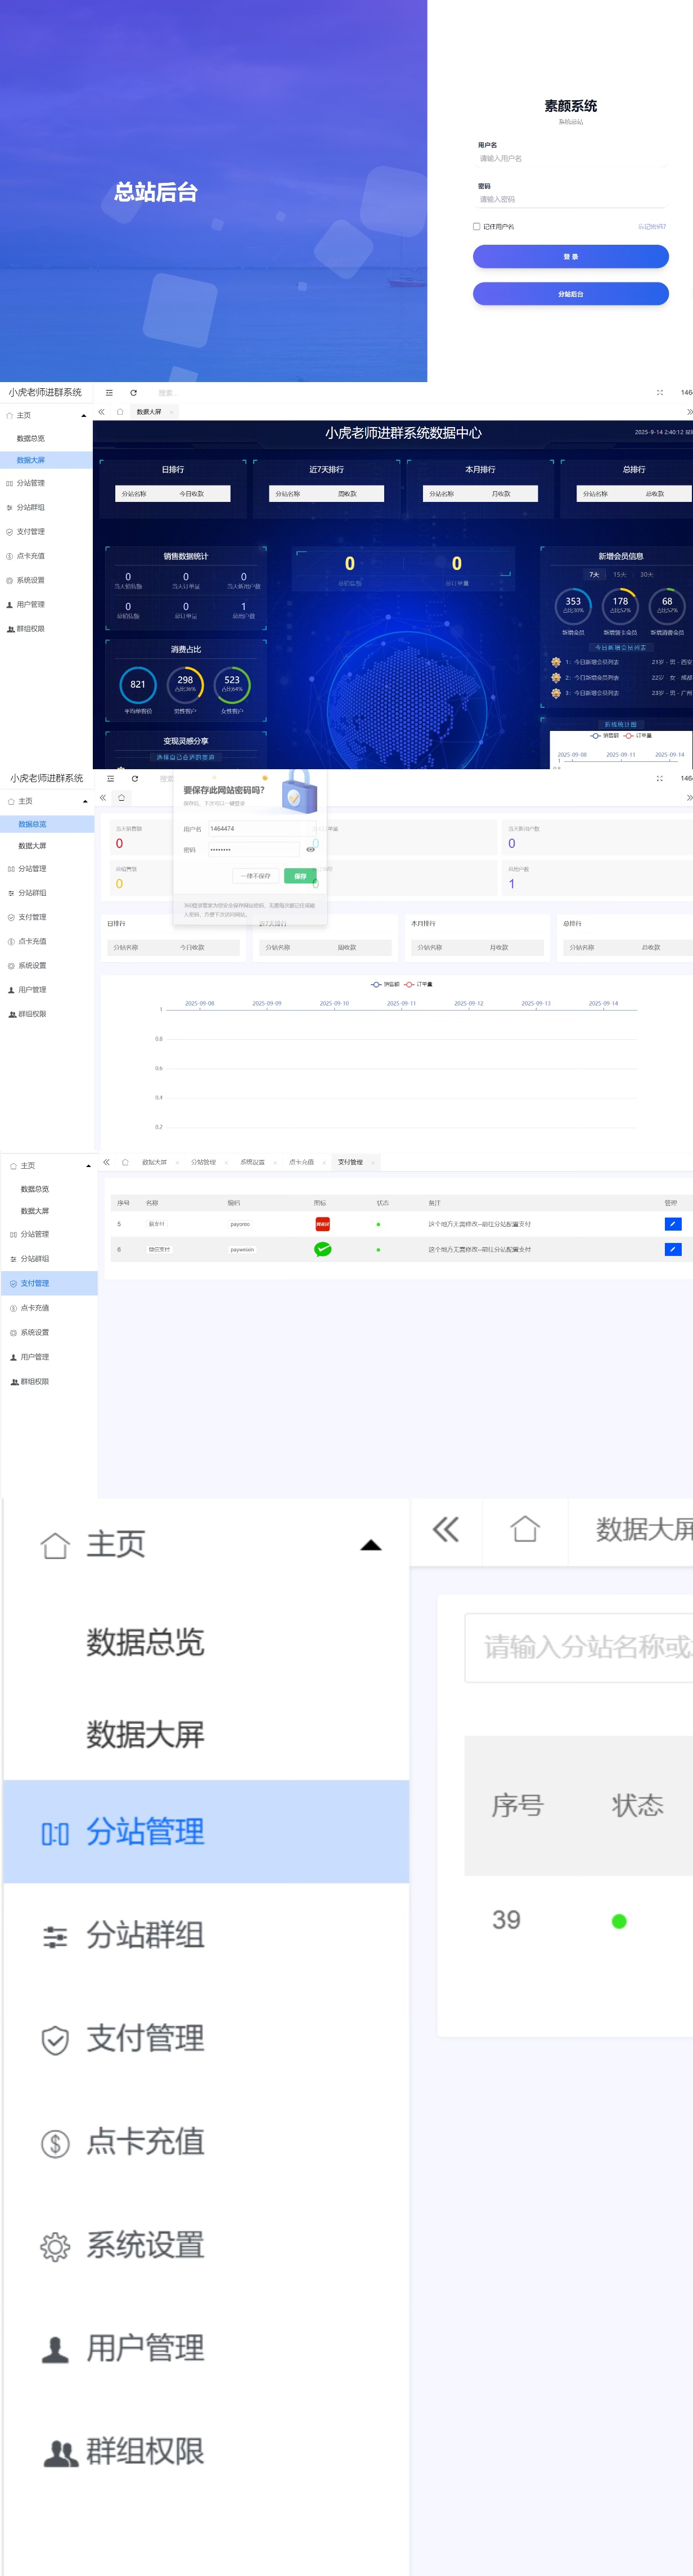Click the green status dot in row 39

(x=619, y=1921)
